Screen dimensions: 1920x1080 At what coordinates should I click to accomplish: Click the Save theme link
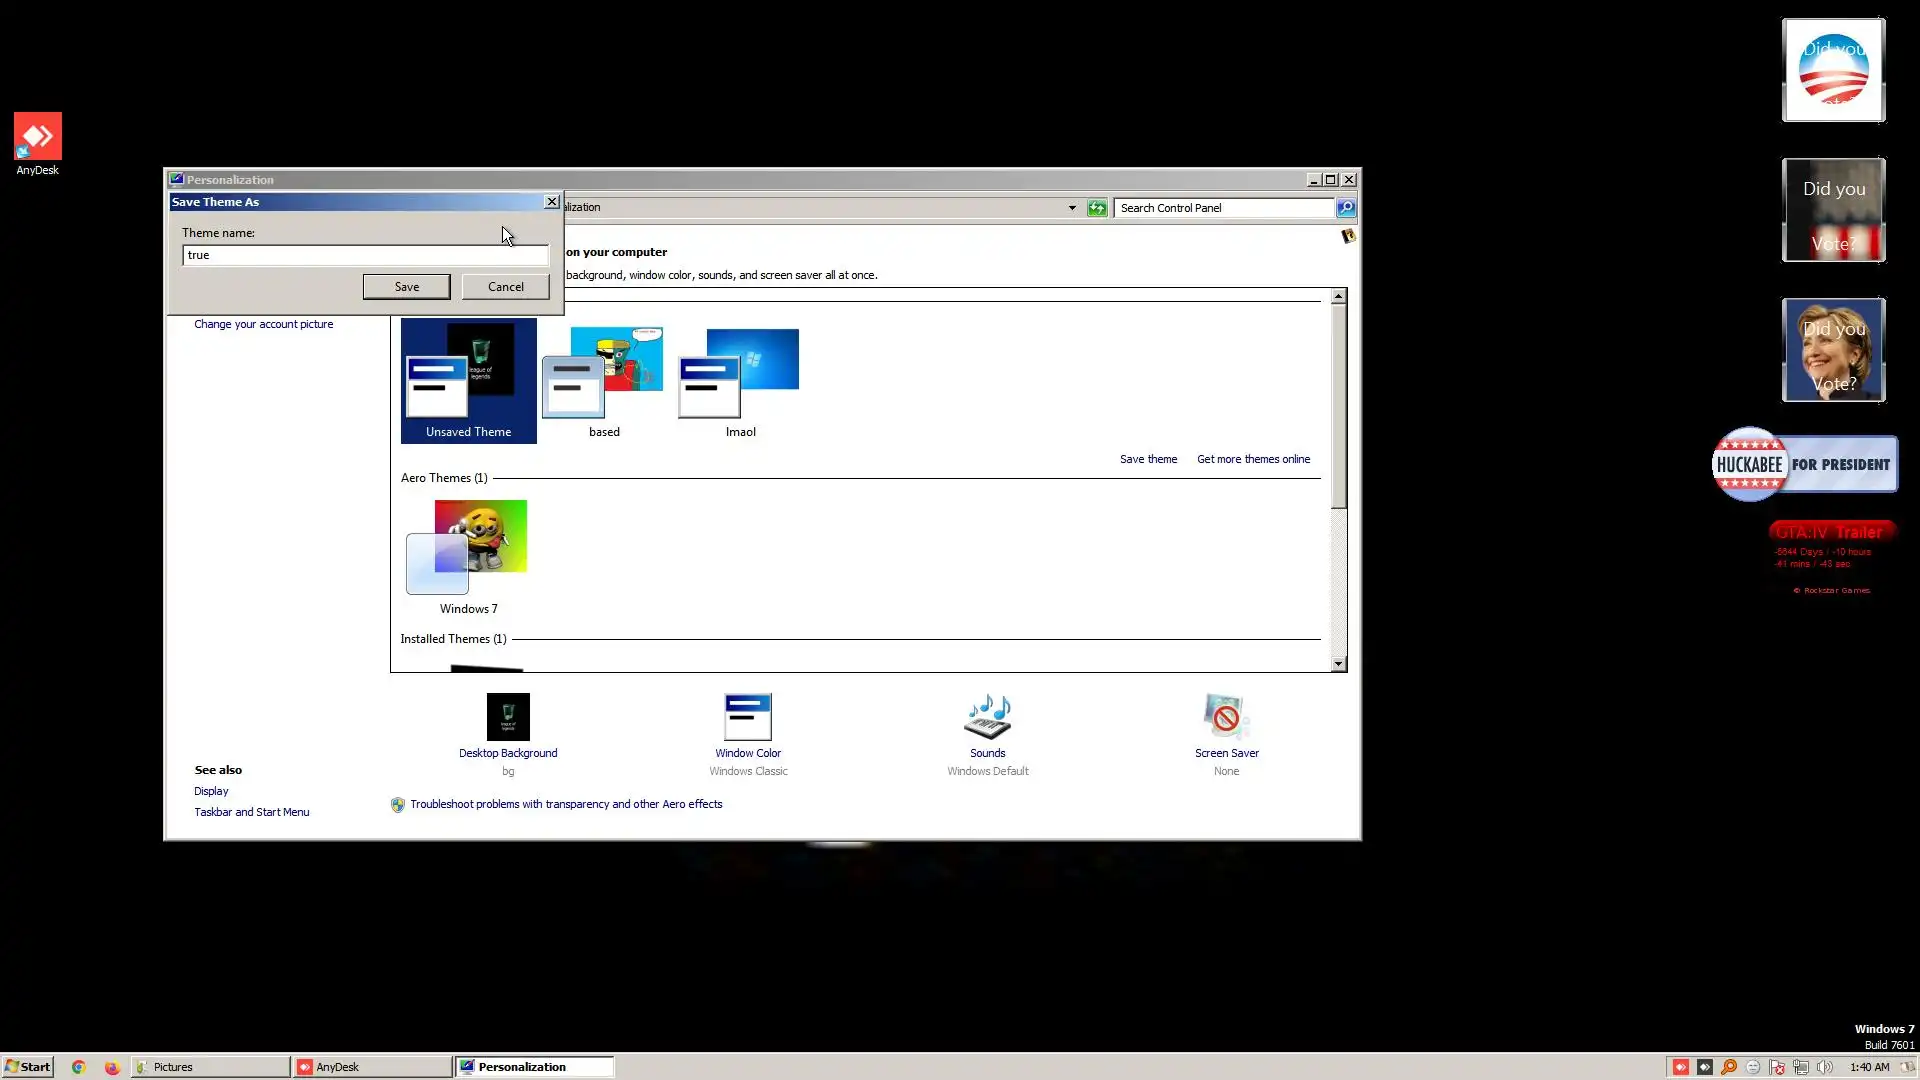(1148, 459)
